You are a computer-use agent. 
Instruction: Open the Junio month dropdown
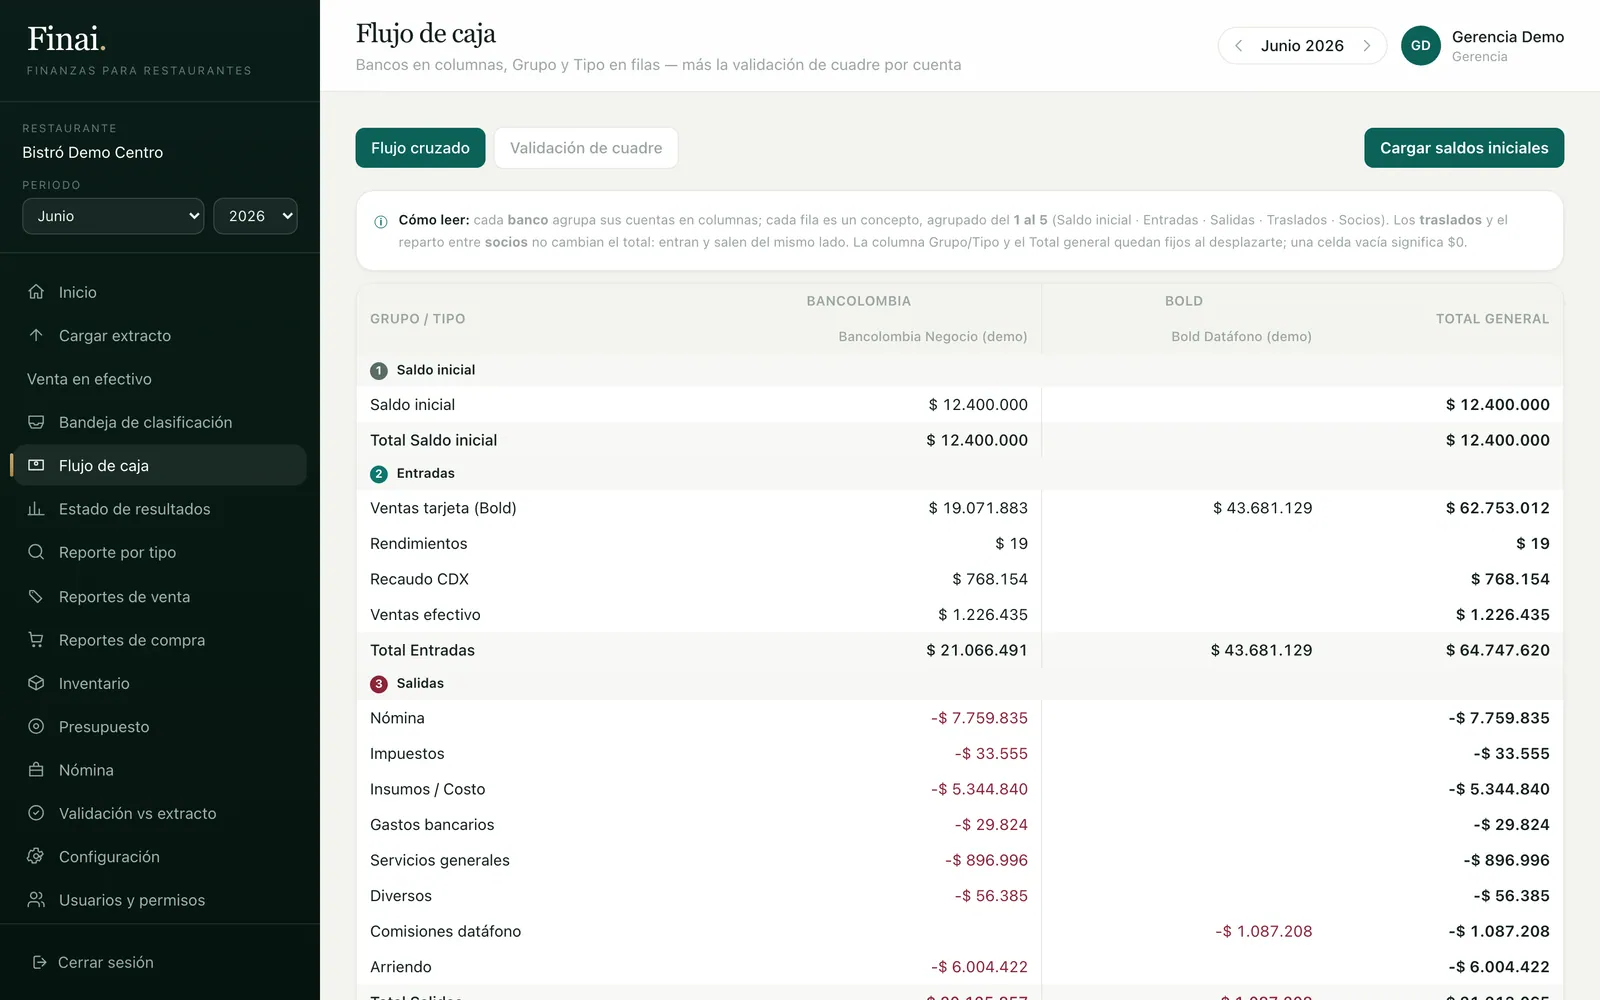pyautogui.click(x=113, y=216)
